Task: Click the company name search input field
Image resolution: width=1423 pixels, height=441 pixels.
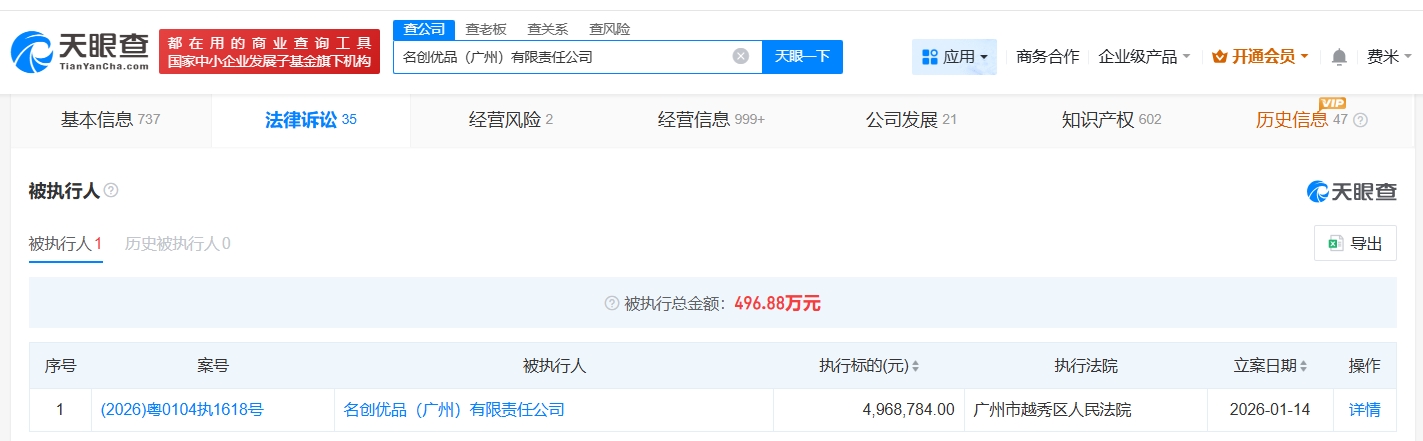Action: coord(560,57)
